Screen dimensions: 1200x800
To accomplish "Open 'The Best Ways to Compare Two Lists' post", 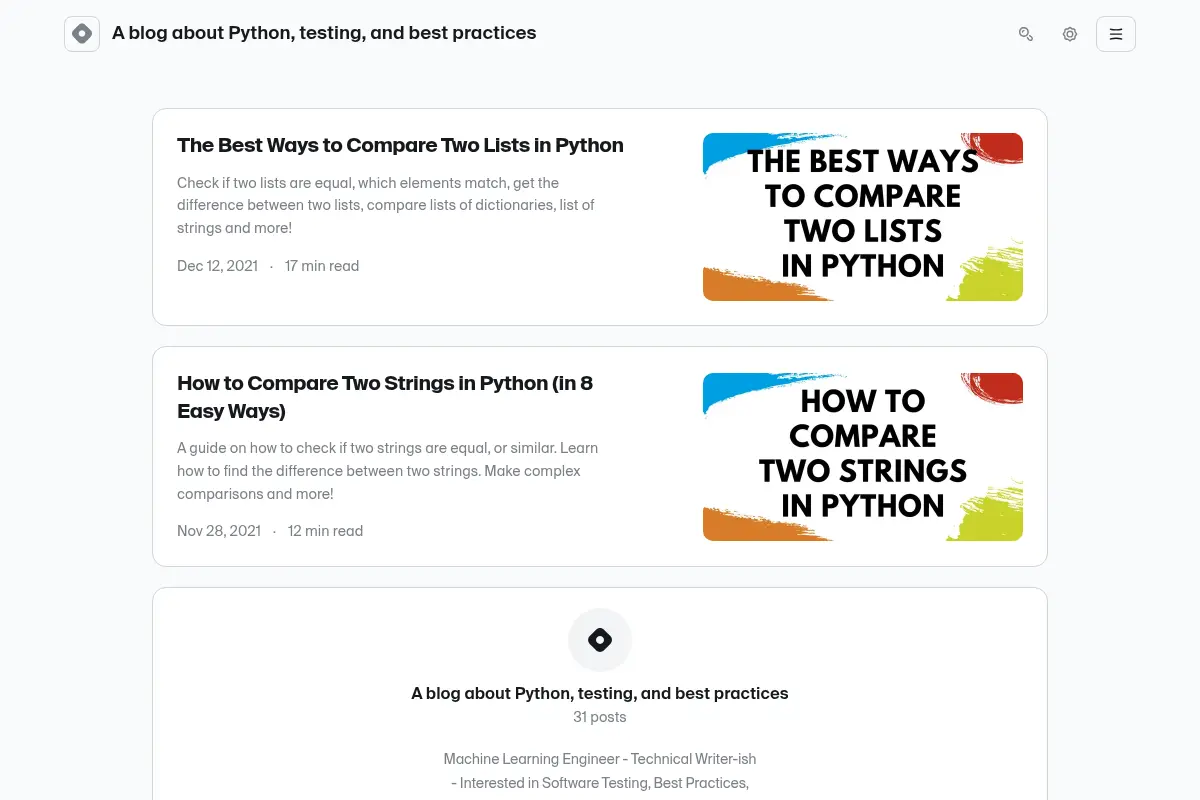I will pos(400,145).
